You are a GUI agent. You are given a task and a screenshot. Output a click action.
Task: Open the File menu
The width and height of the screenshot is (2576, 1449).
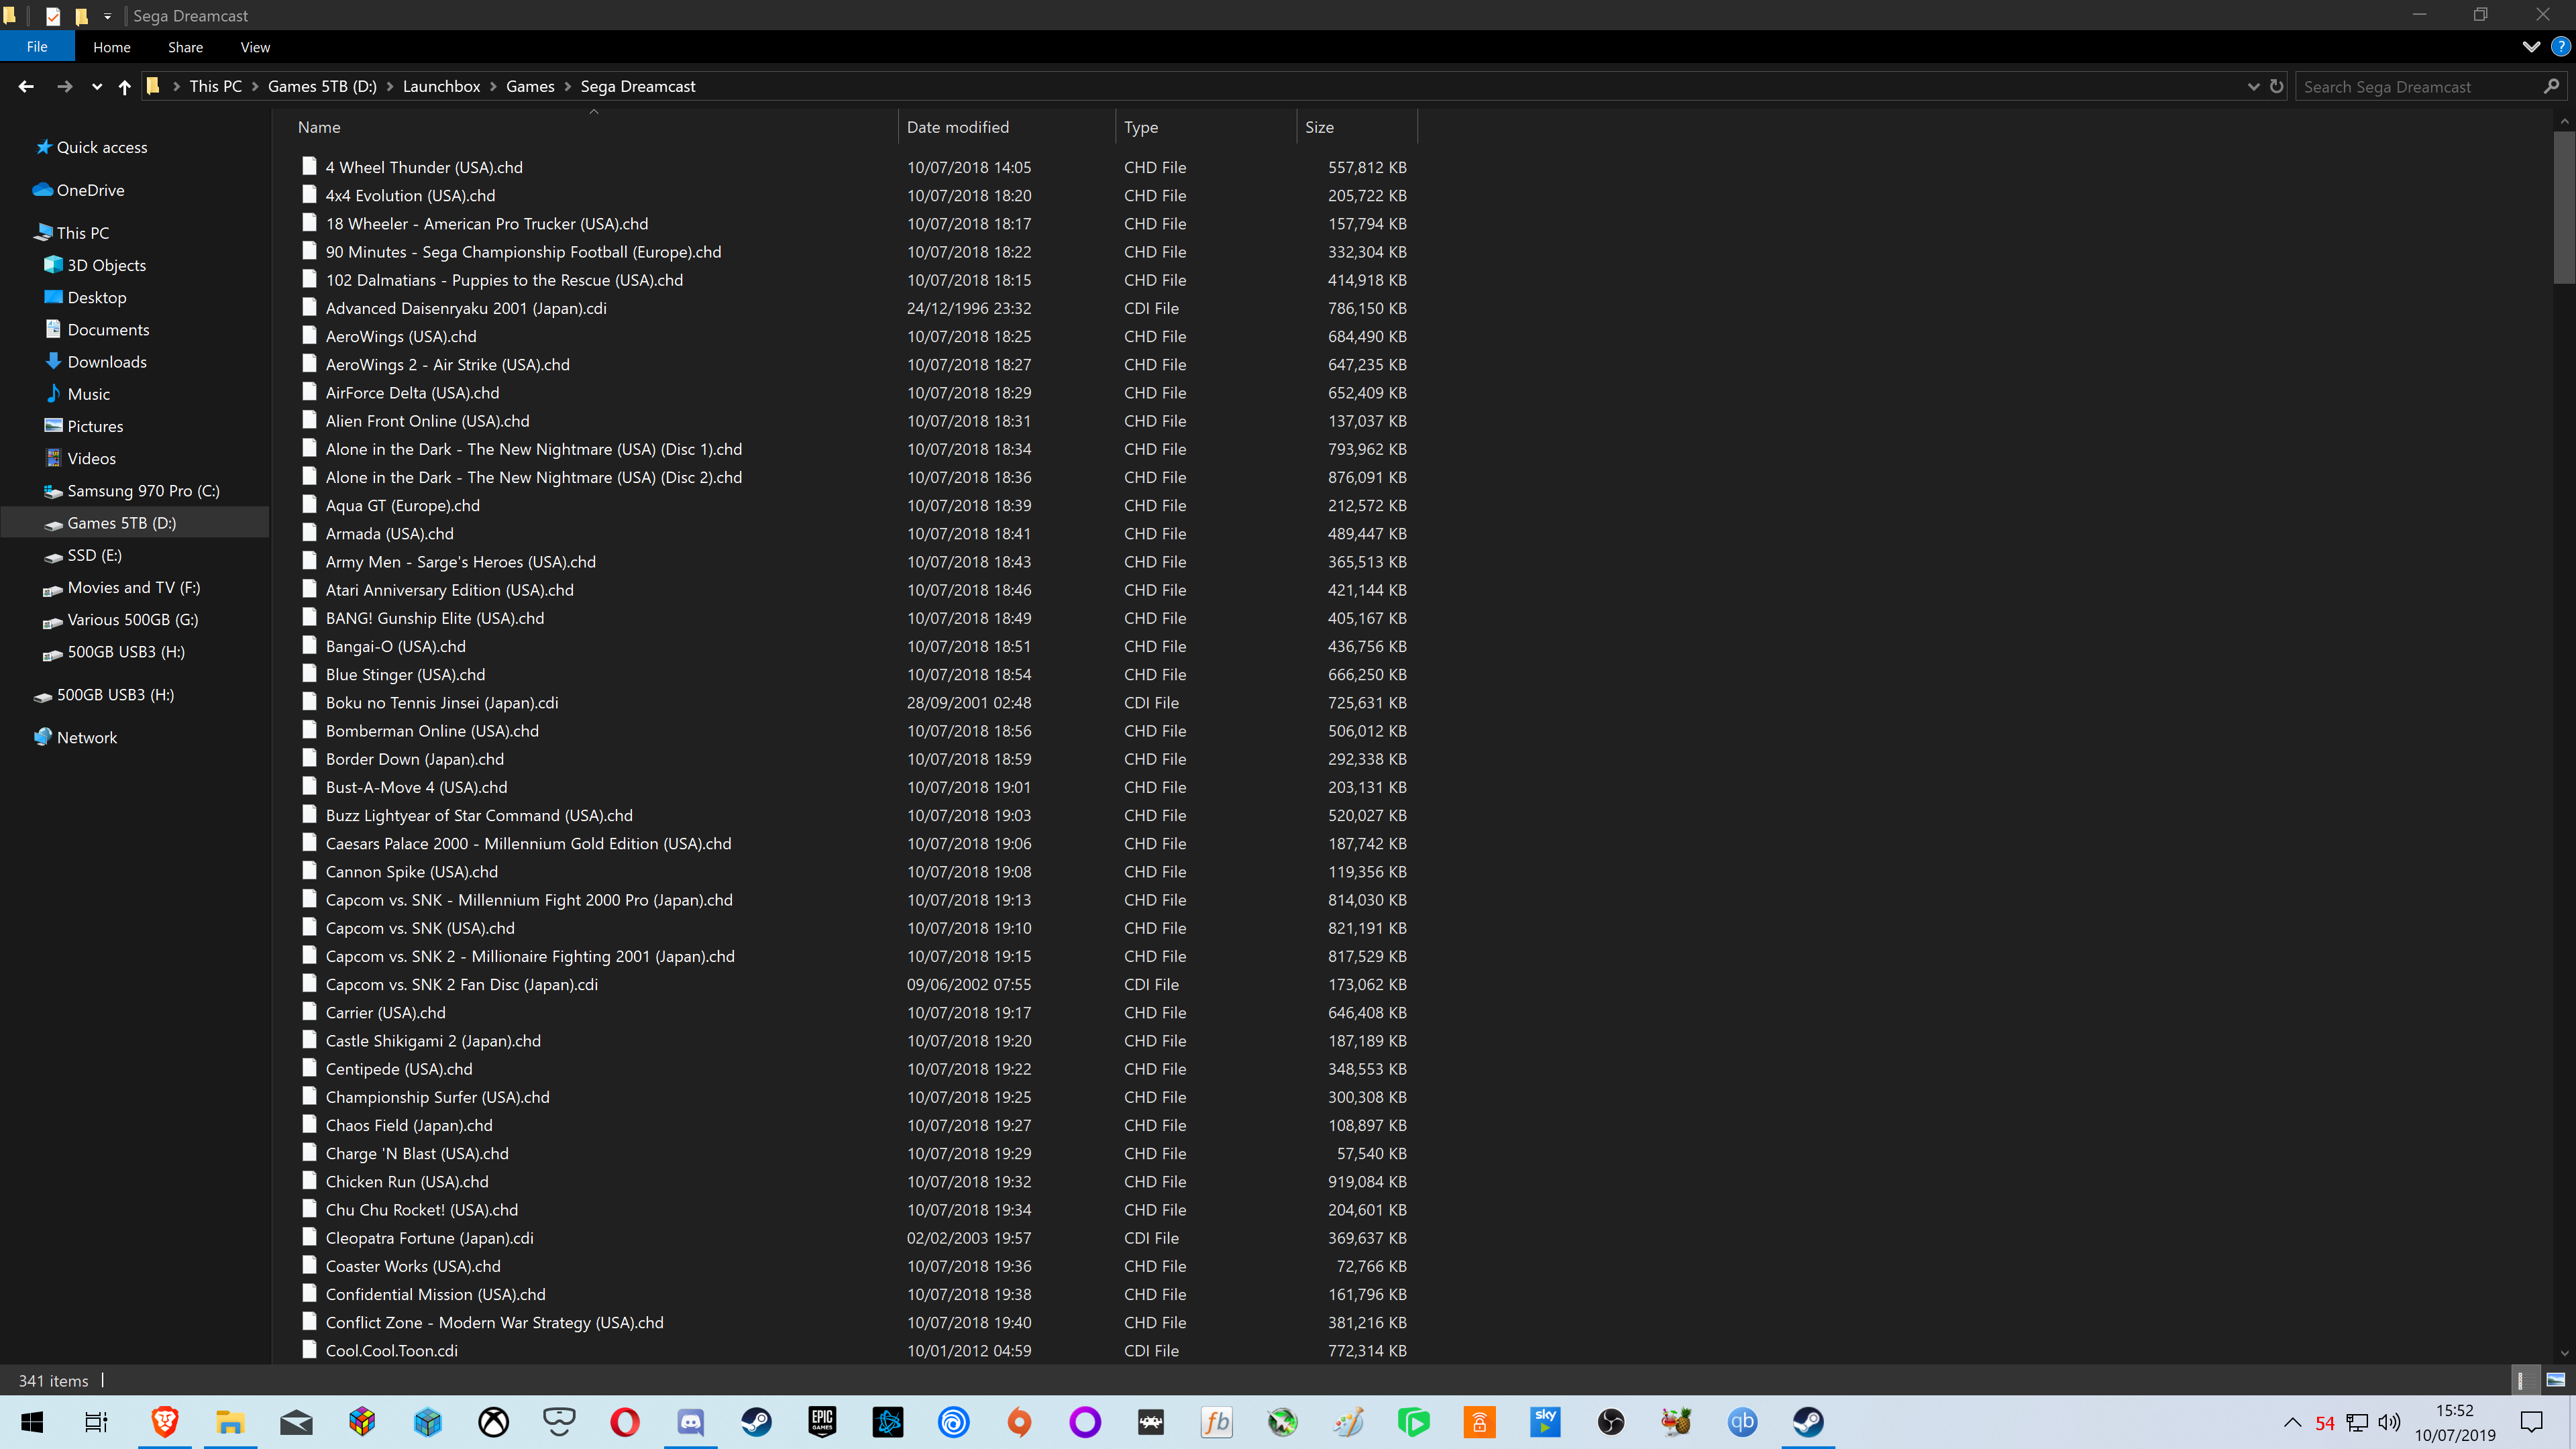pos(37,47)
